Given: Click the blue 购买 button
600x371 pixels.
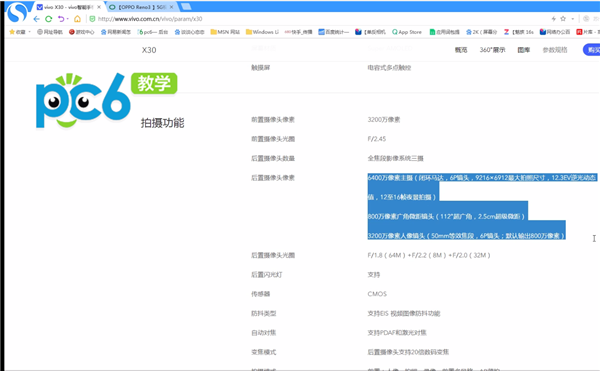Looking at the screenshot, I should tap(592, 50).
